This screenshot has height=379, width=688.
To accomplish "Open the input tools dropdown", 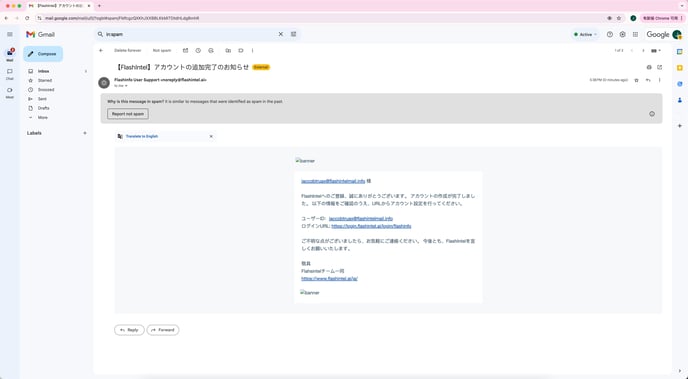I will coord(656,50).
